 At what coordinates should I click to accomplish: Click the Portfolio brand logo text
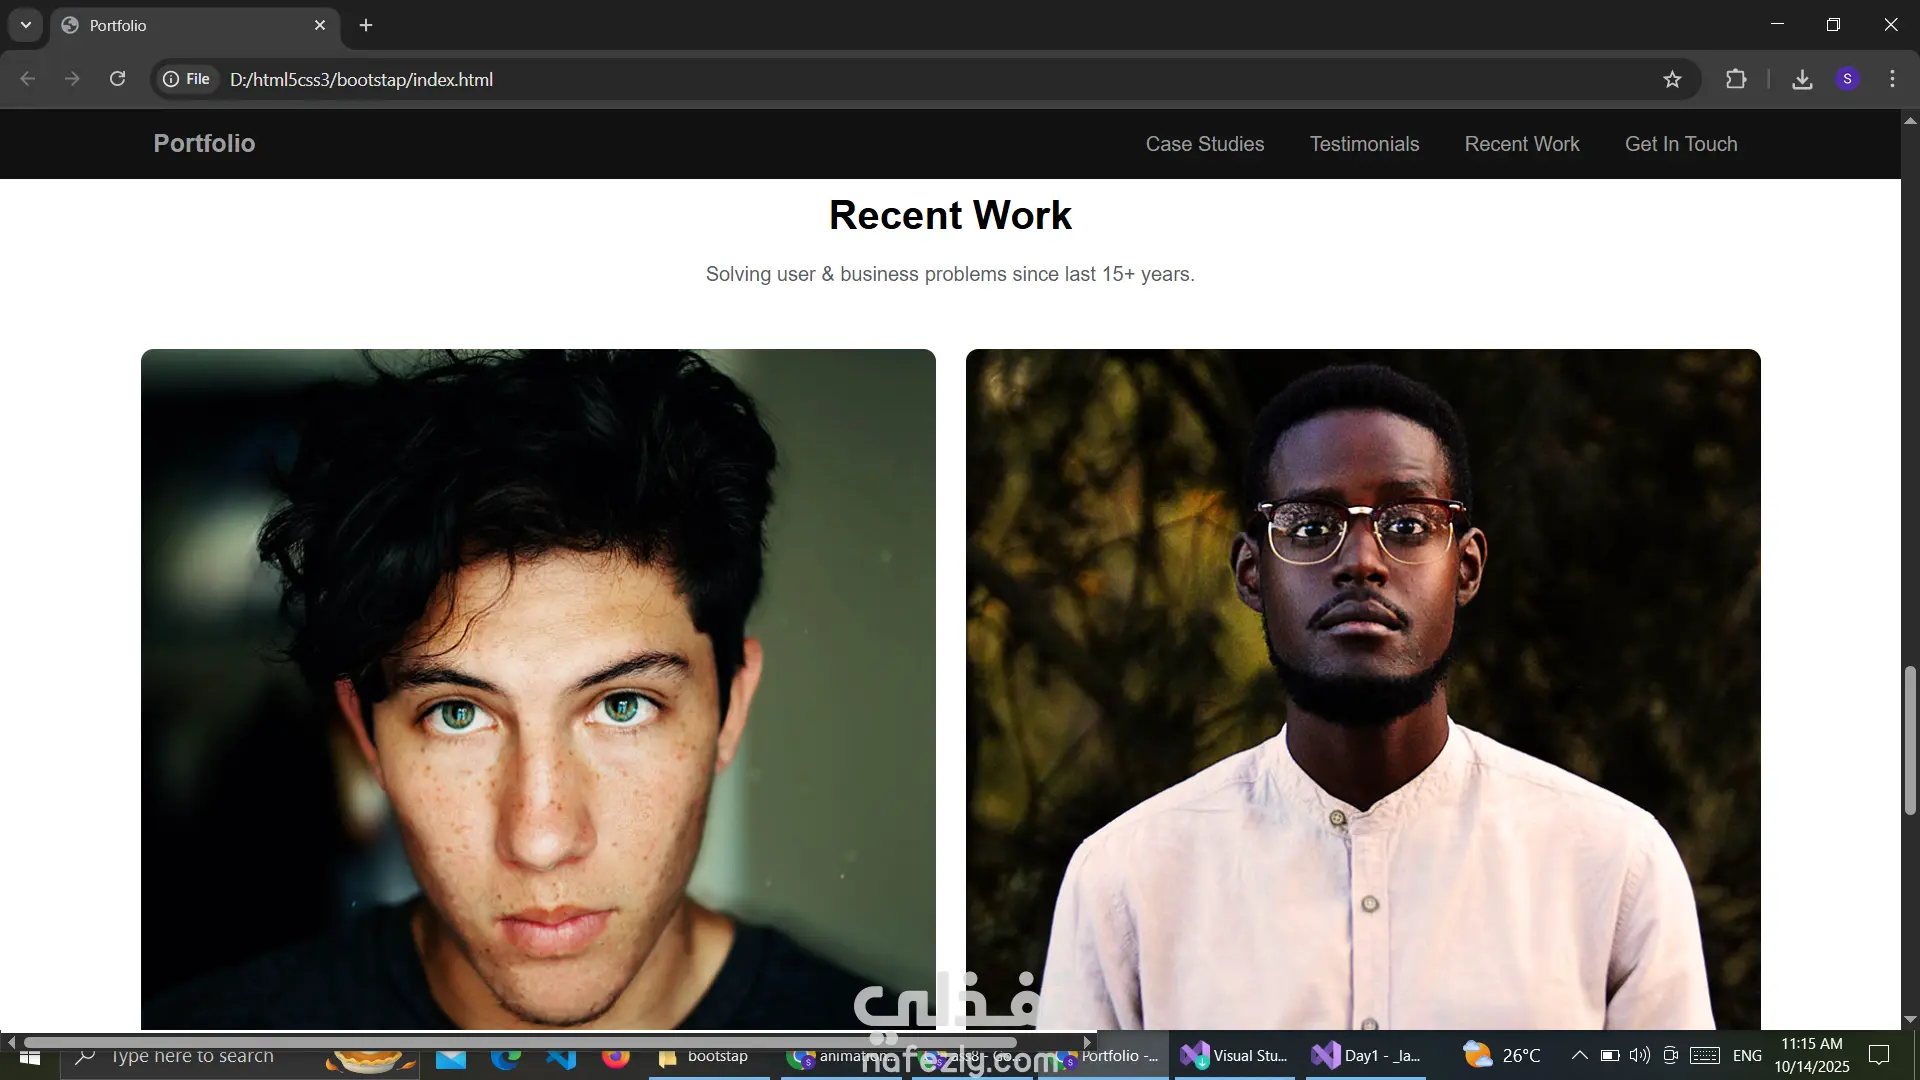(x=204, y=143)
